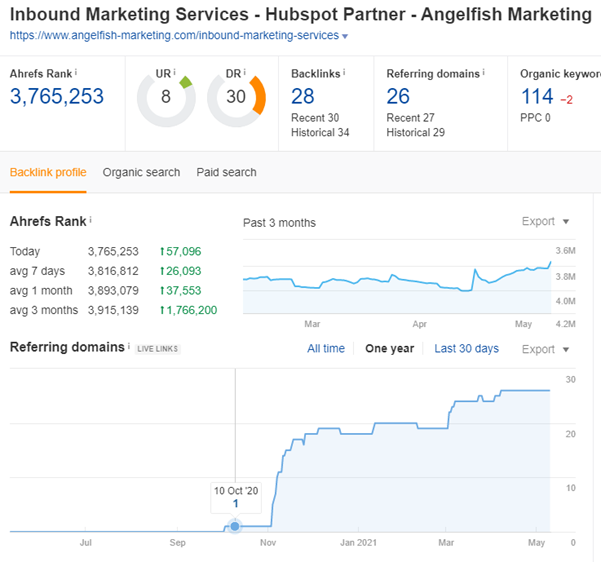Click the DR info icon
This screenshot has width=601, height=562.
point(245,72)
